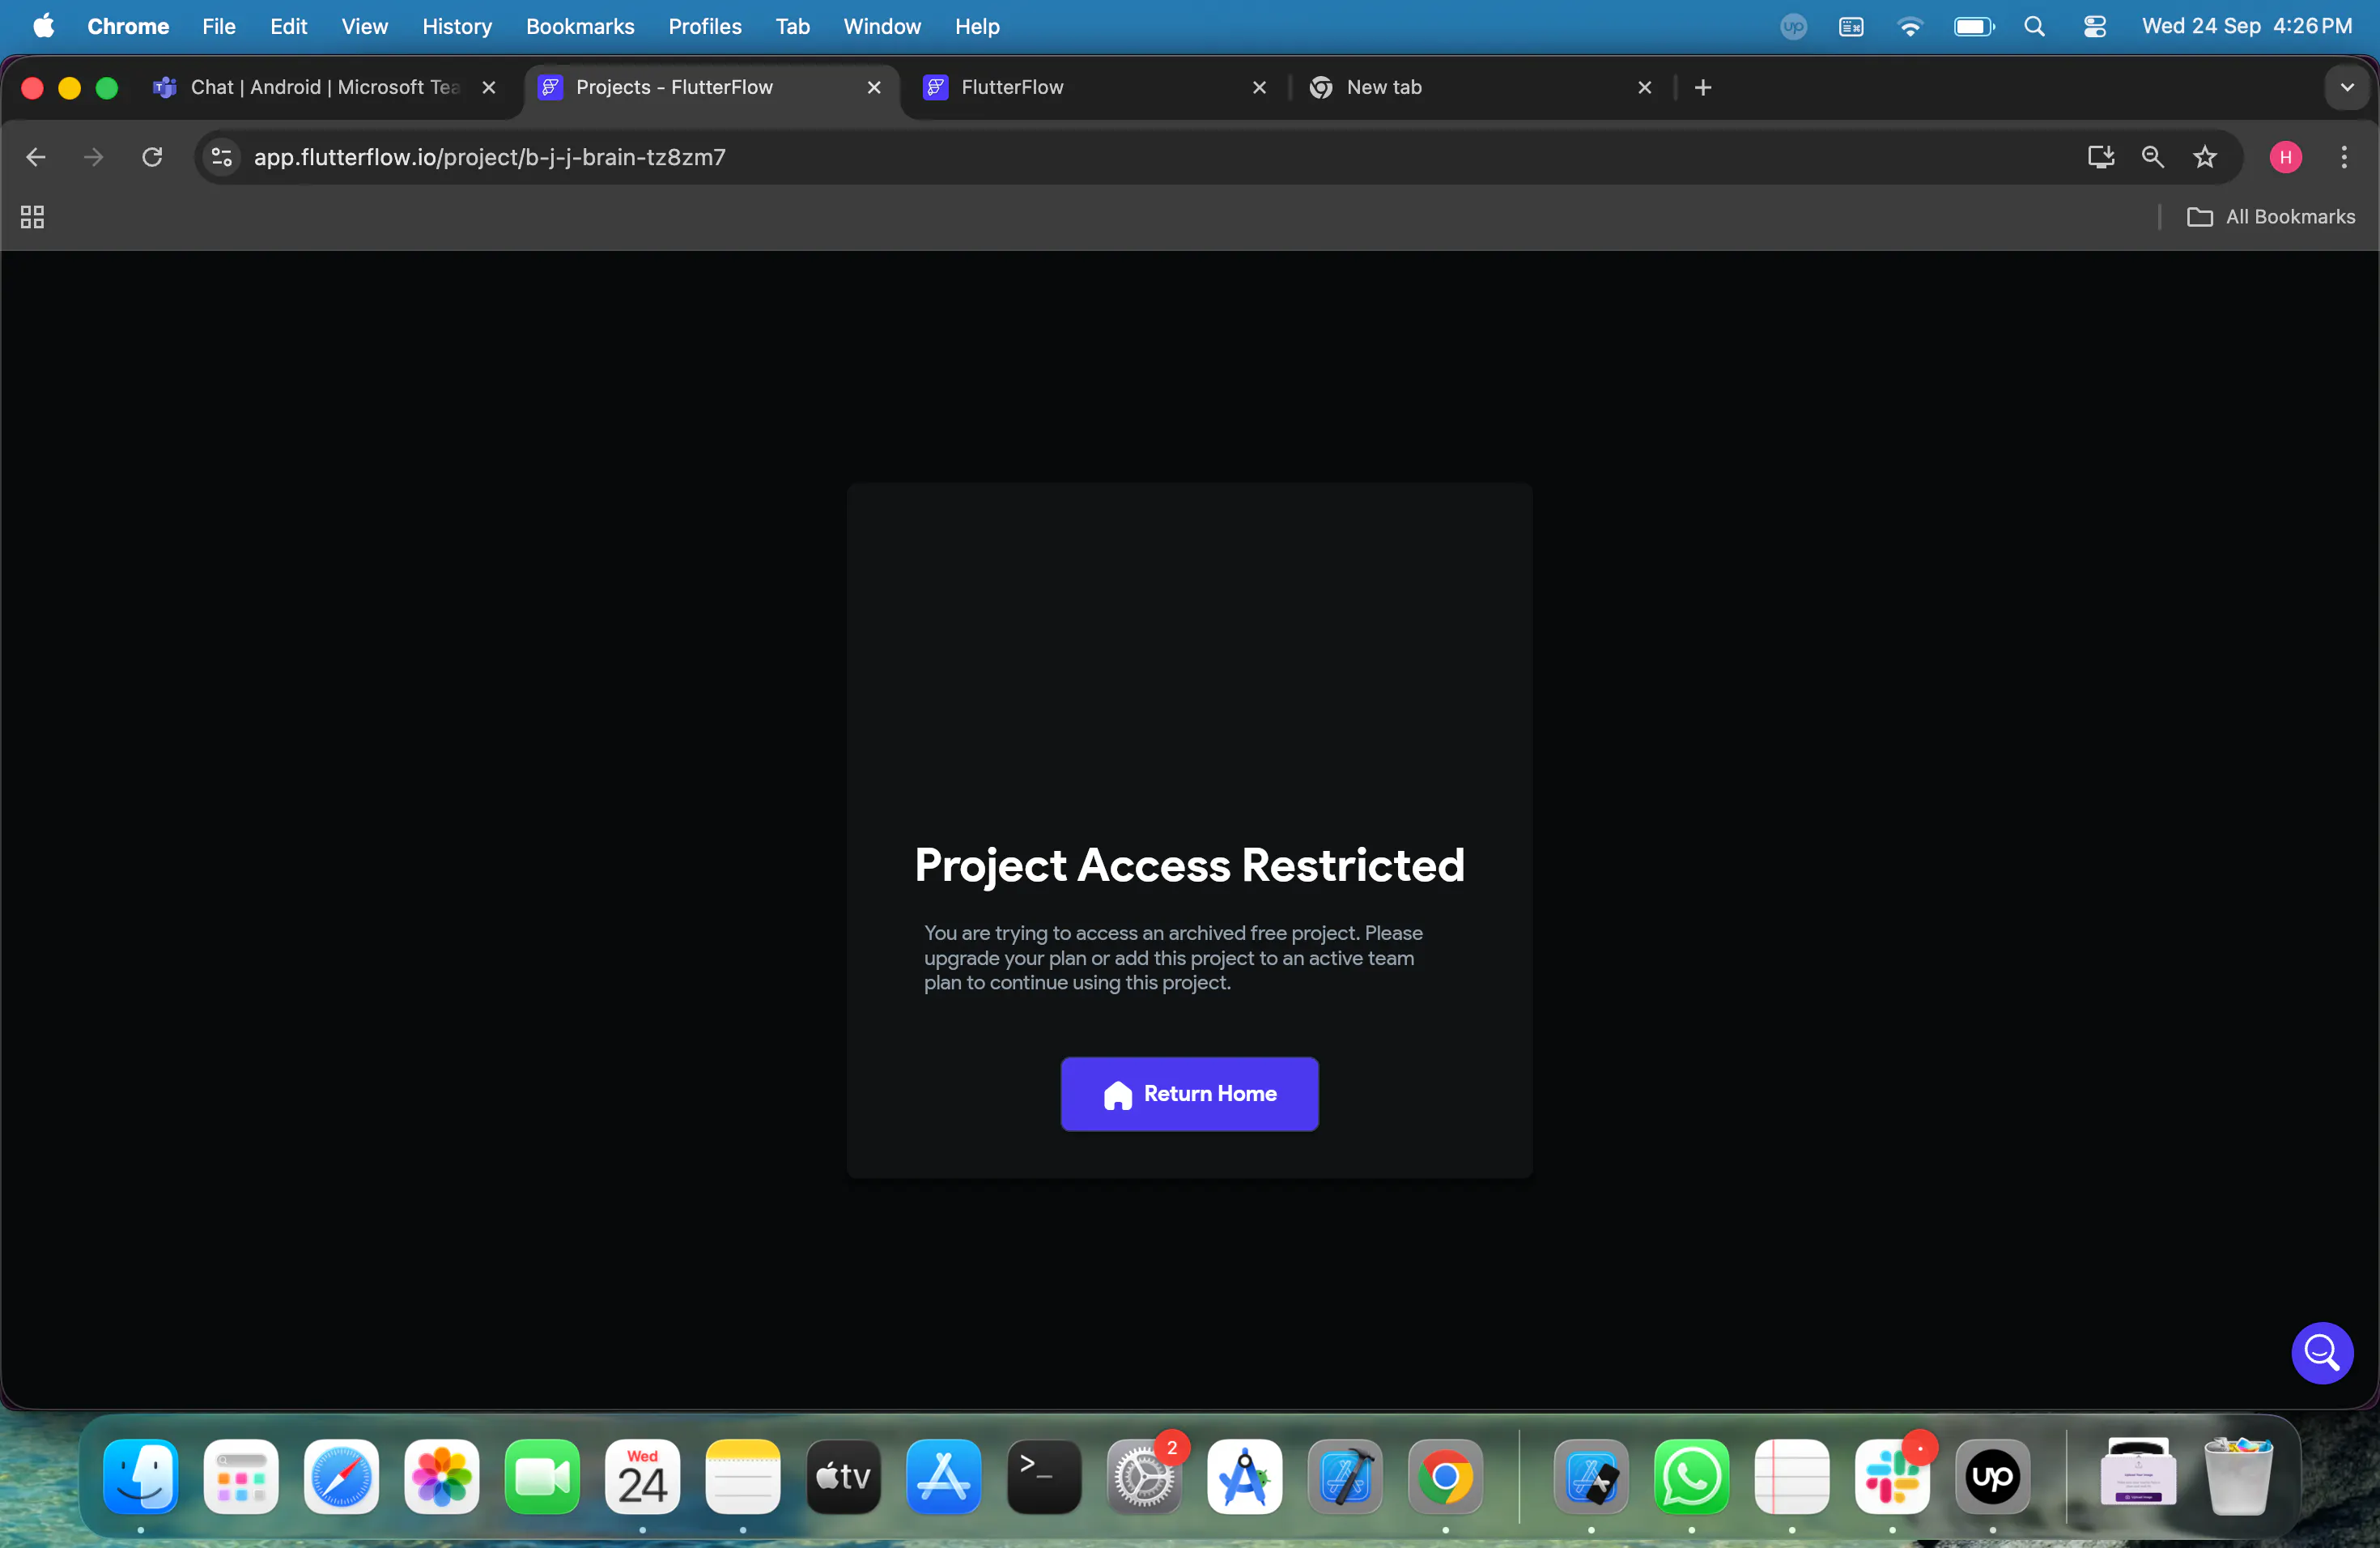
Task: Open the zoom magnifier icon in address bar
Action: (2152, 157)
